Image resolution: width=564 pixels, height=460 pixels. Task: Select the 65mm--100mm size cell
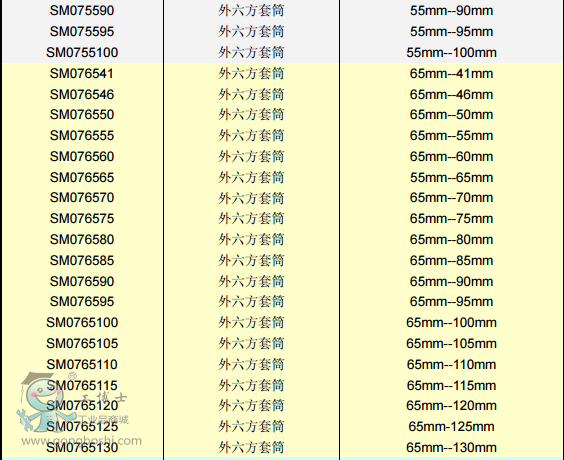(451, 323)
